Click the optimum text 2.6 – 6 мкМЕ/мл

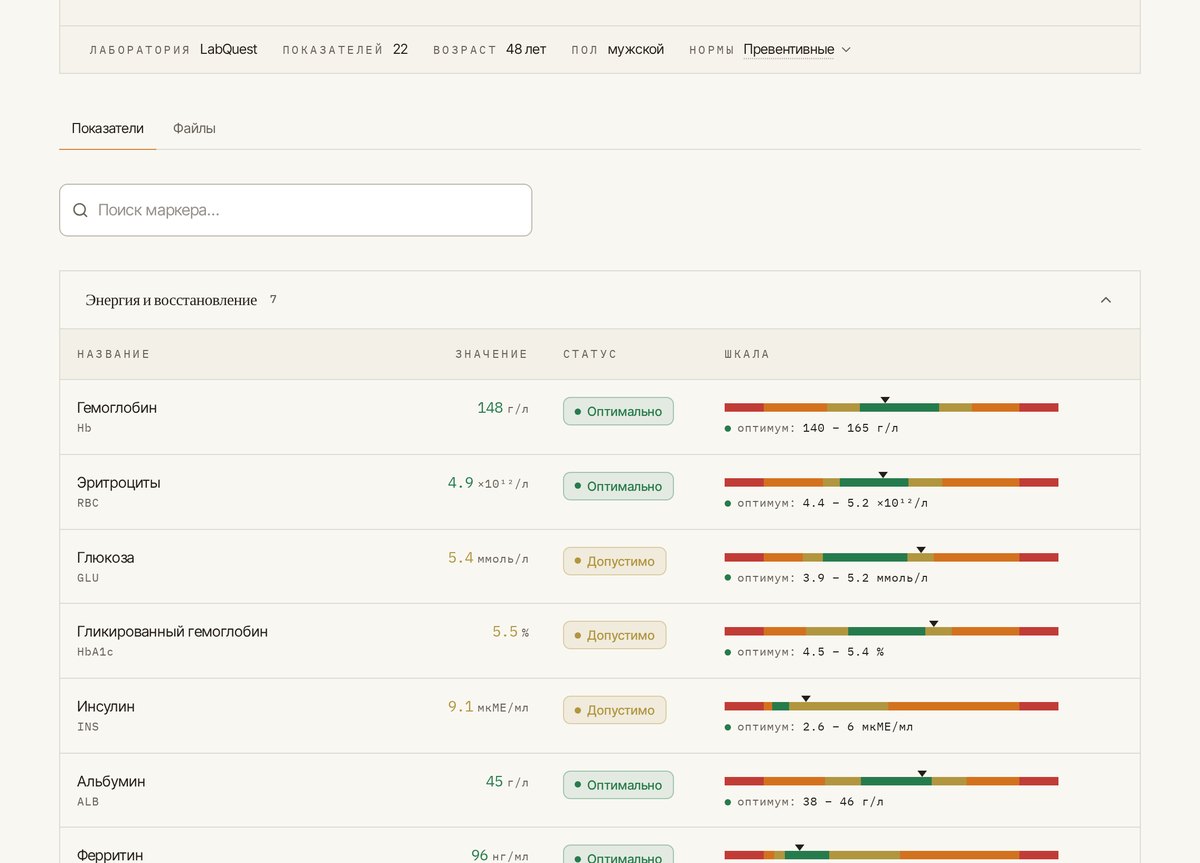tap(858, 727)
